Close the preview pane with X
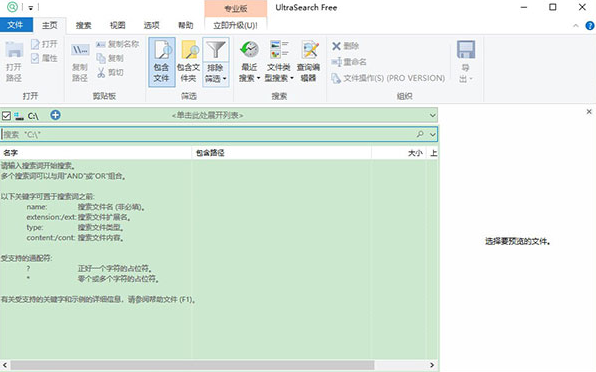Screen dimensions: 596x372 [589, 112]
